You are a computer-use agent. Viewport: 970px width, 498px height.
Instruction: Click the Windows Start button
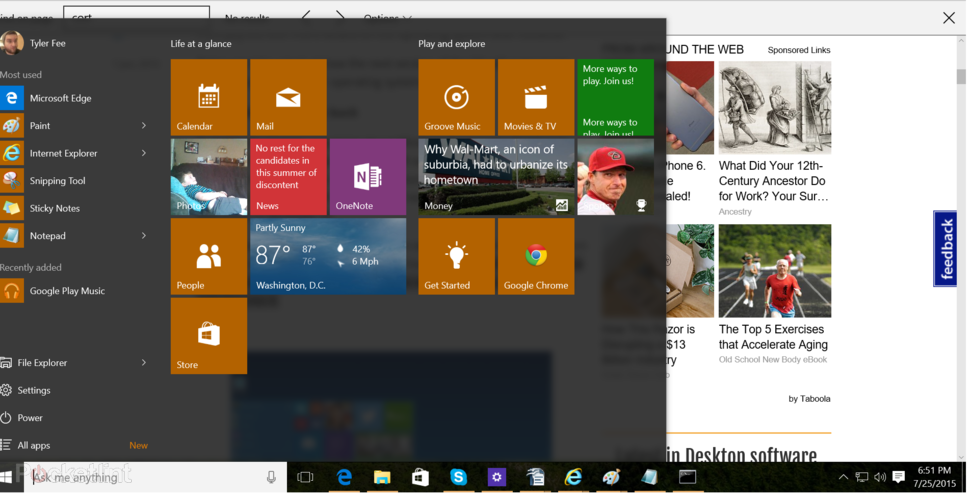point(7,477)
